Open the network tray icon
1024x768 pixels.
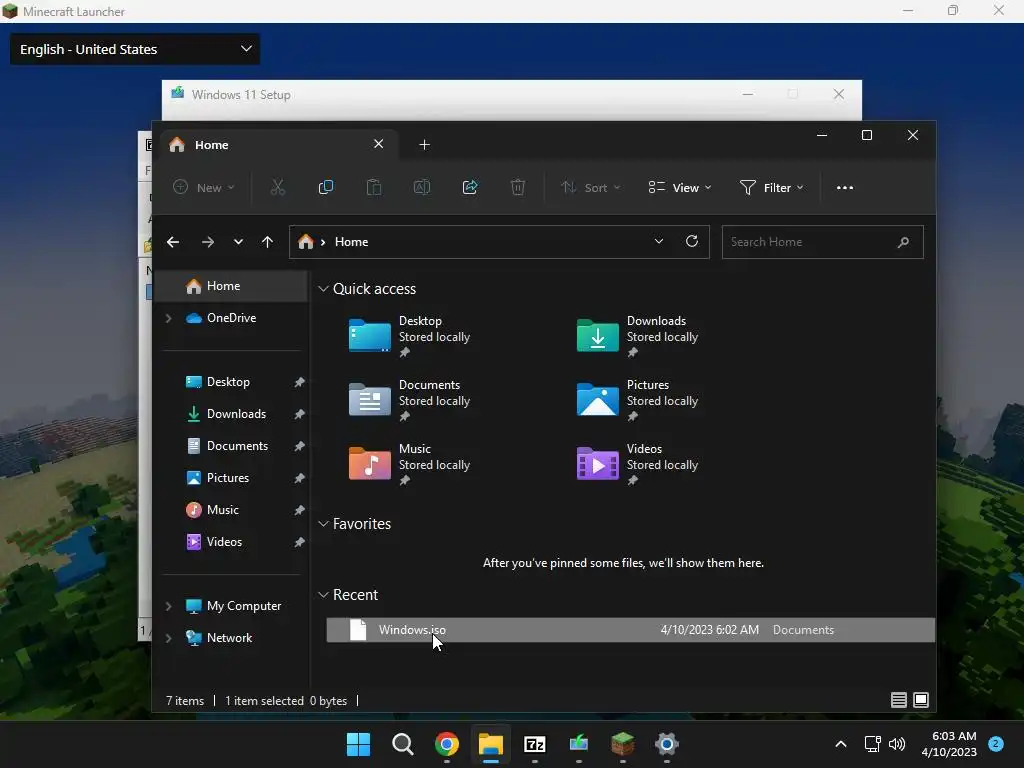[872, 744]
